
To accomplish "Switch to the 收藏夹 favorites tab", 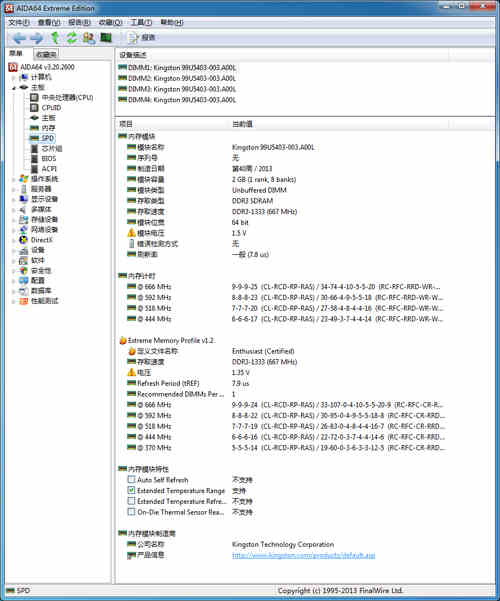I will (46, 54).
